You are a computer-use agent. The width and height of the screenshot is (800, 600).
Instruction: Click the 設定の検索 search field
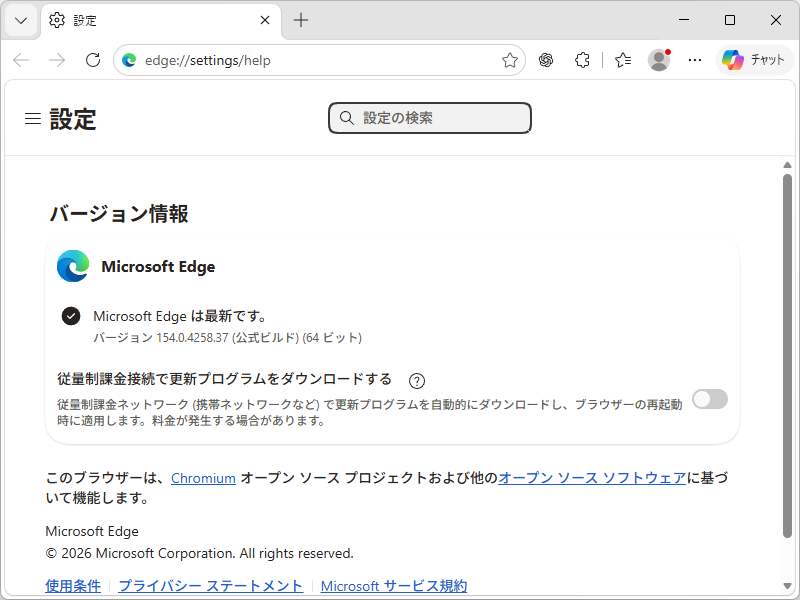click(430, 118)
